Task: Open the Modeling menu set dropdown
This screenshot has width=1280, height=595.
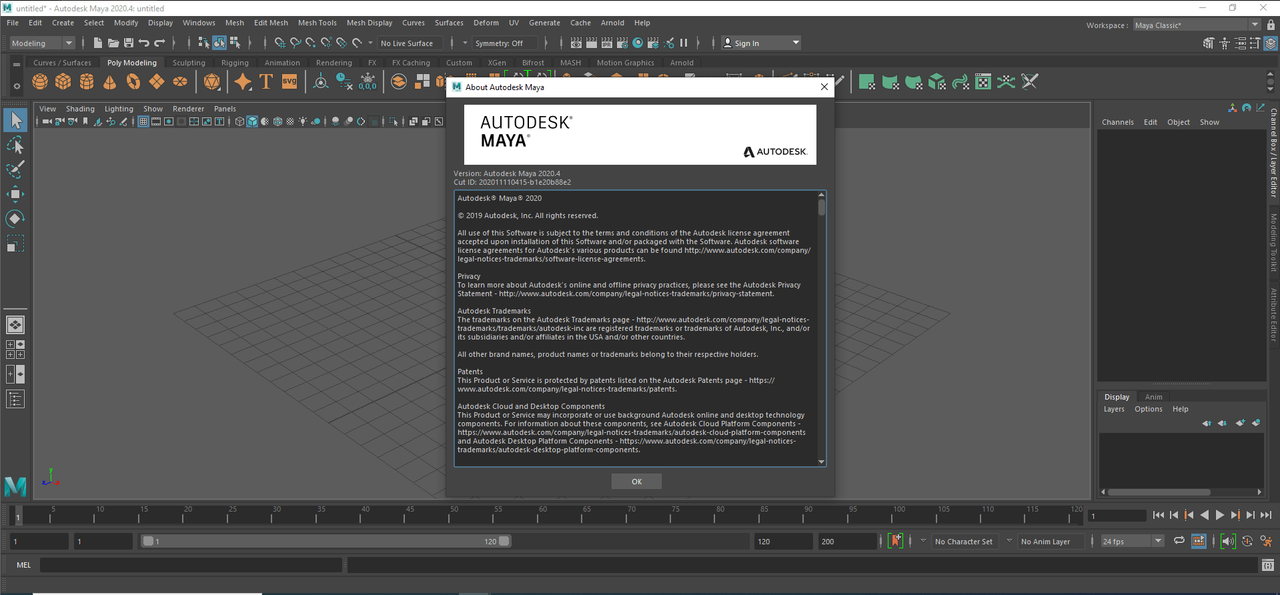Action: tap(42, 43)
